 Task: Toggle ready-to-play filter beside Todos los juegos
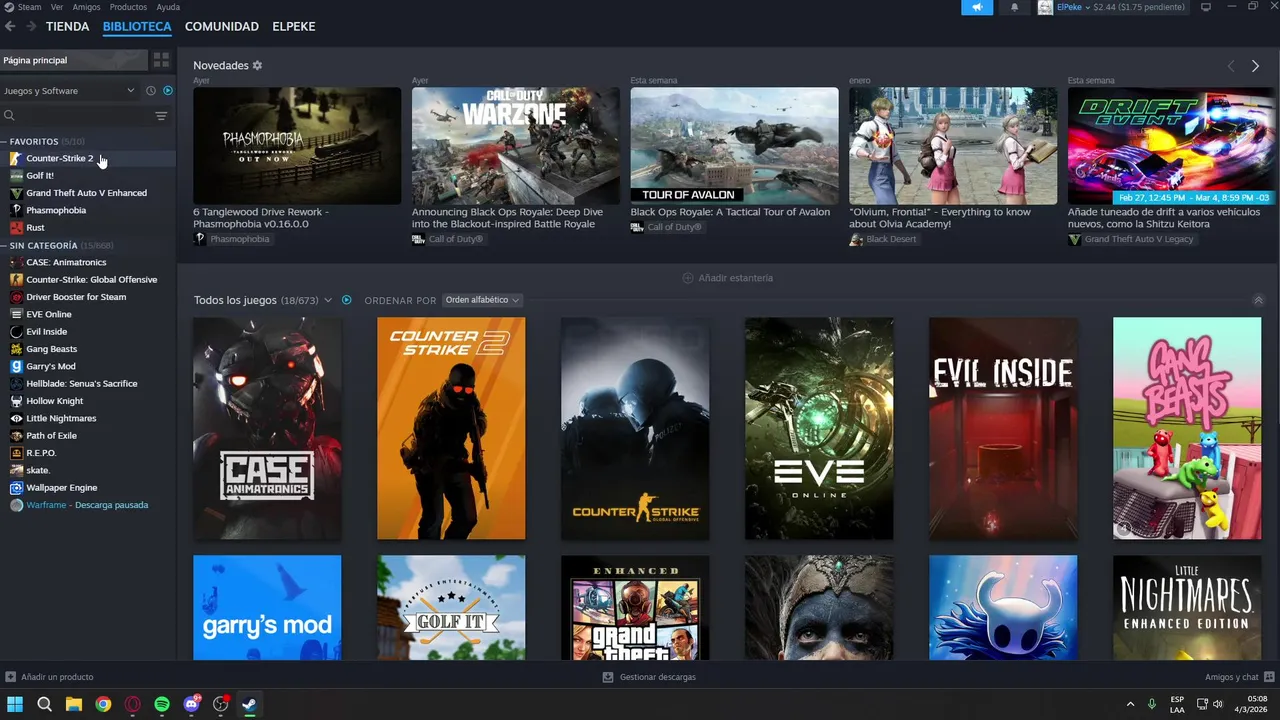(347, 300)
